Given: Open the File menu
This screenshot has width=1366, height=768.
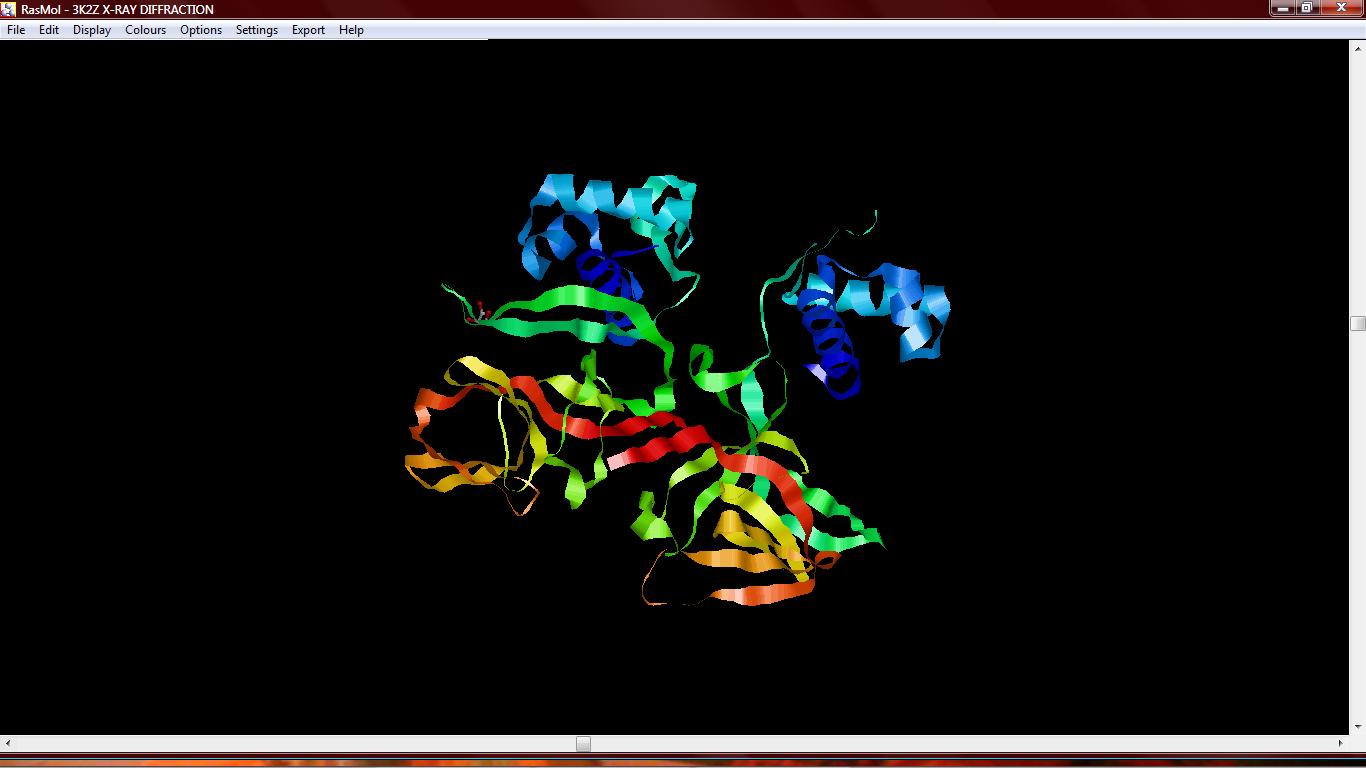Looking at the screenshot, I should 15,30.
